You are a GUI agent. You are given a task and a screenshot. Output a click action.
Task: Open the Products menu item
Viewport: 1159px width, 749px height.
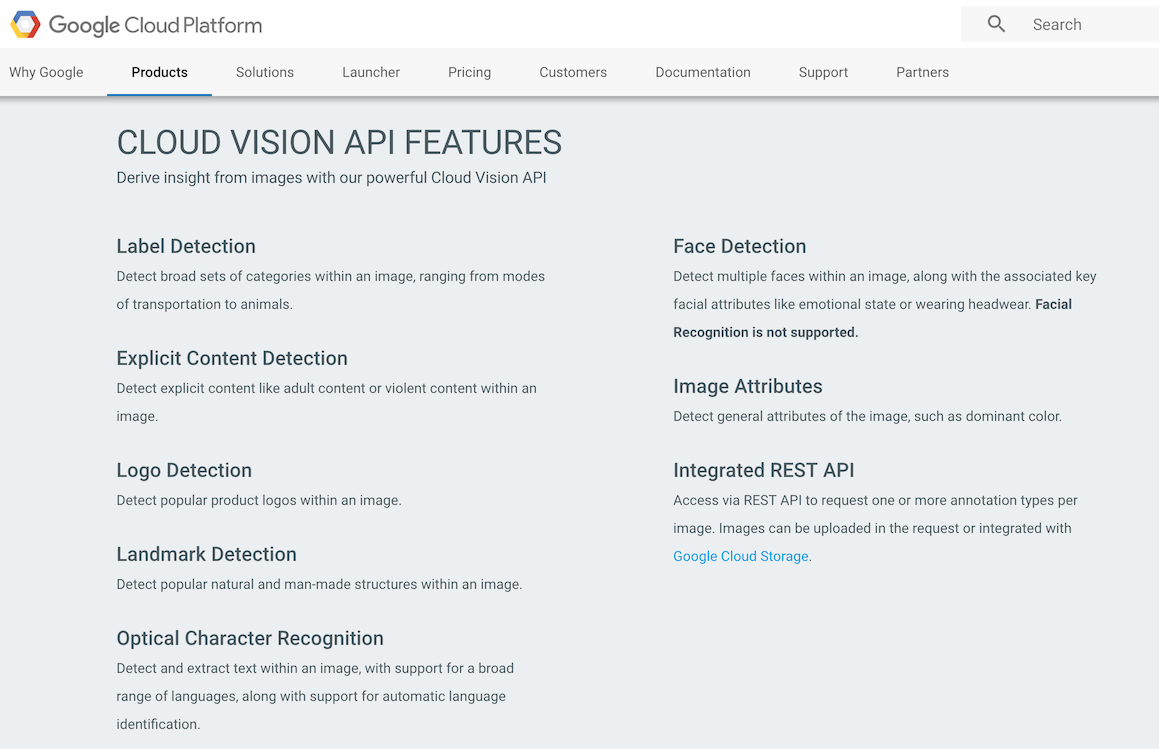159,72
